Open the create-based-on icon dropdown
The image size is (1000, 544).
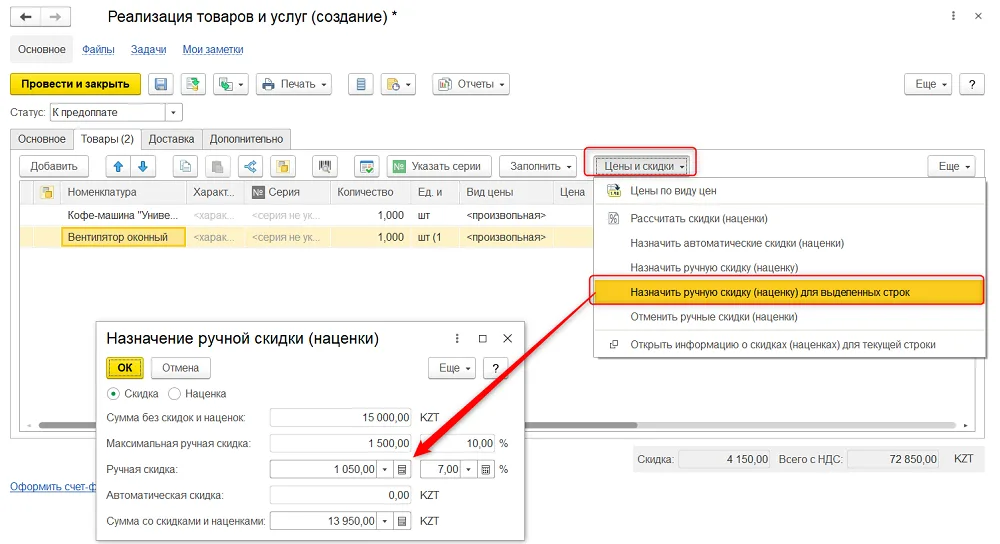[230, 84]
